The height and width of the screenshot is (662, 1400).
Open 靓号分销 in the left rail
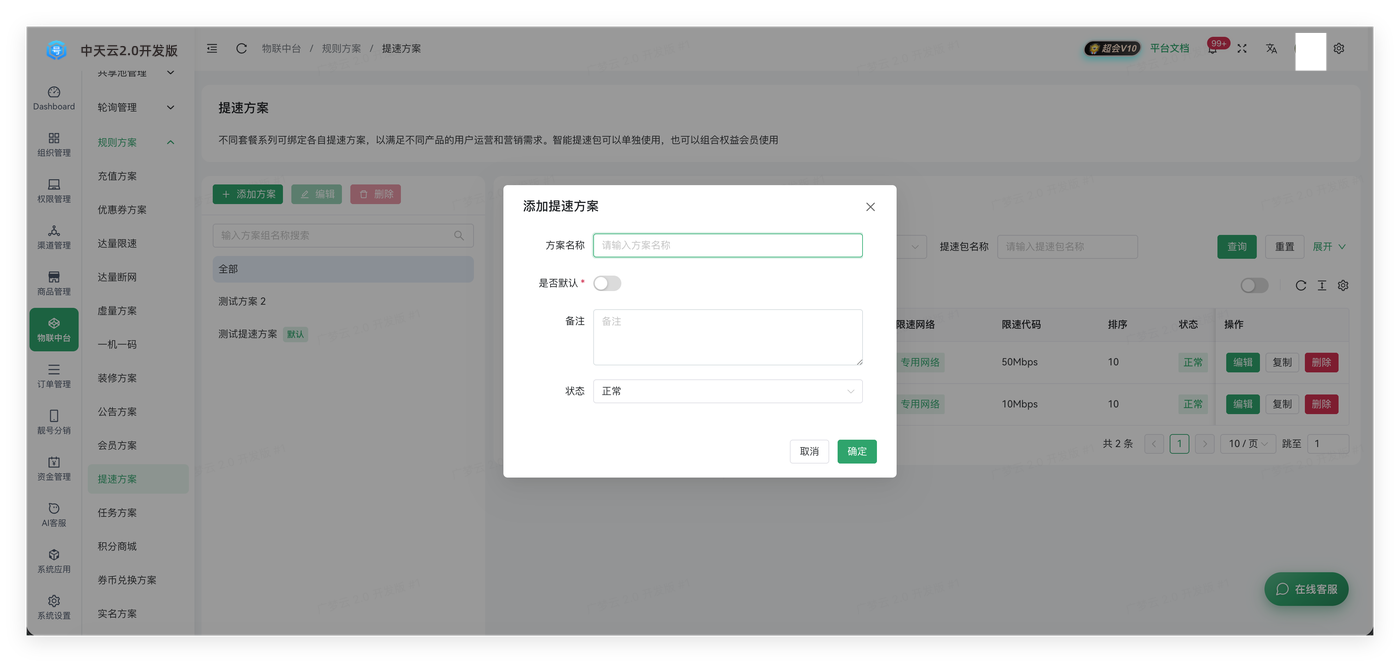click(x=54, y=422)
